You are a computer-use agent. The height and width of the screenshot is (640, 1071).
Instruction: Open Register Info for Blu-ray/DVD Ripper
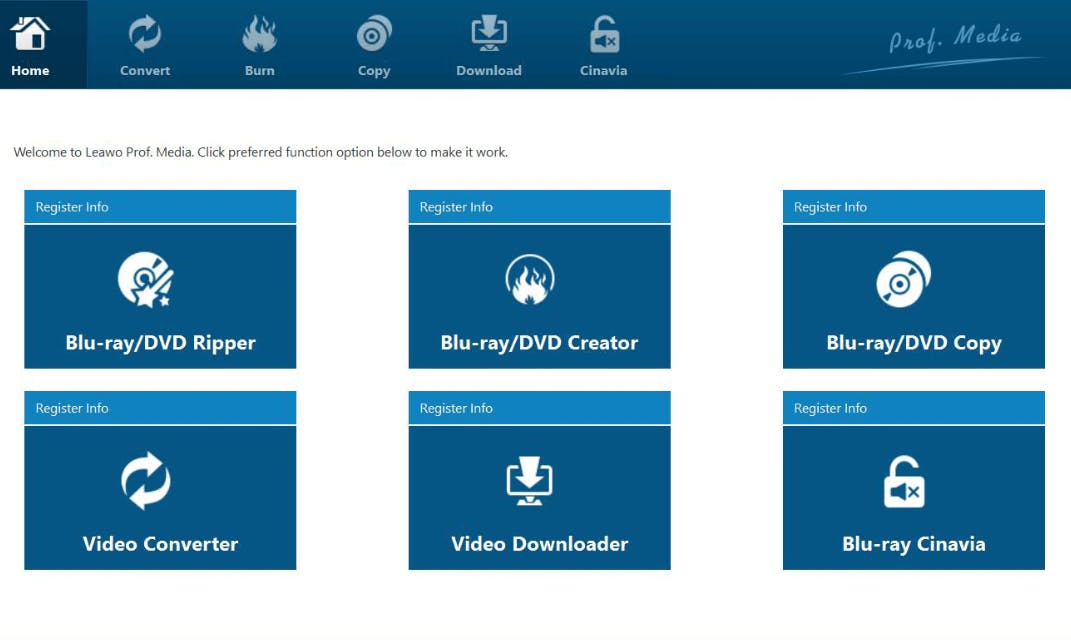point(161,207)
